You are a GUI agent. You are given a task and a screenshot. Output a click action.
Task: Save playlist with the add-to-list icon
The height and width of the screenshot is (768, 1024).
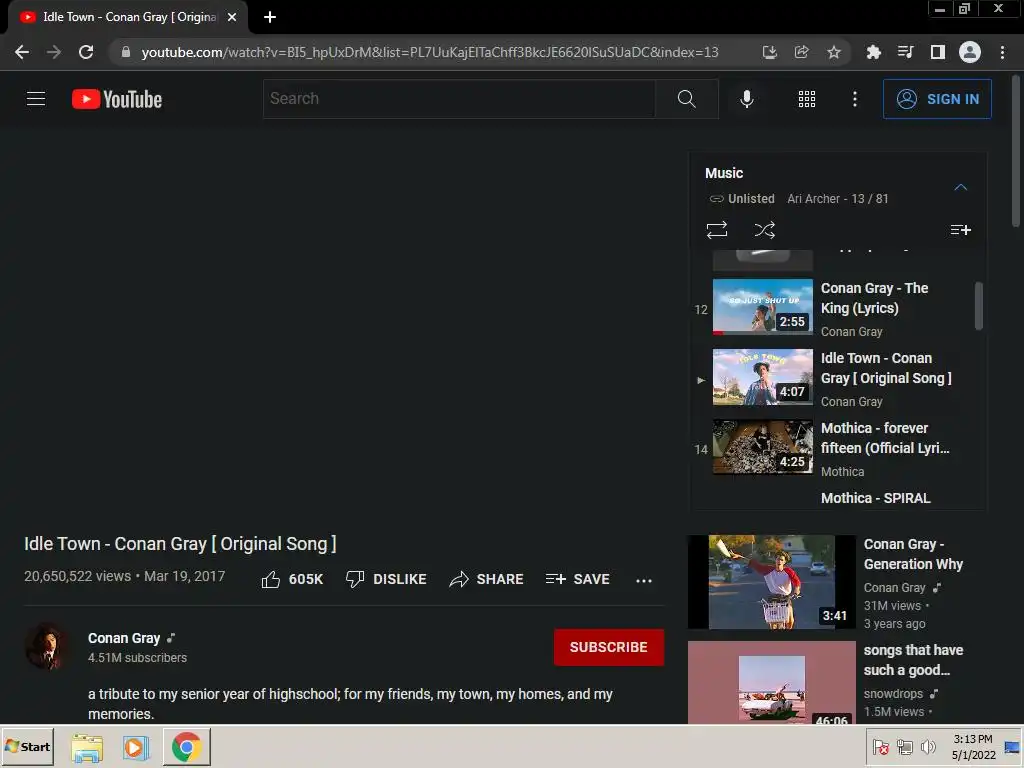click(x=960, y=230)
